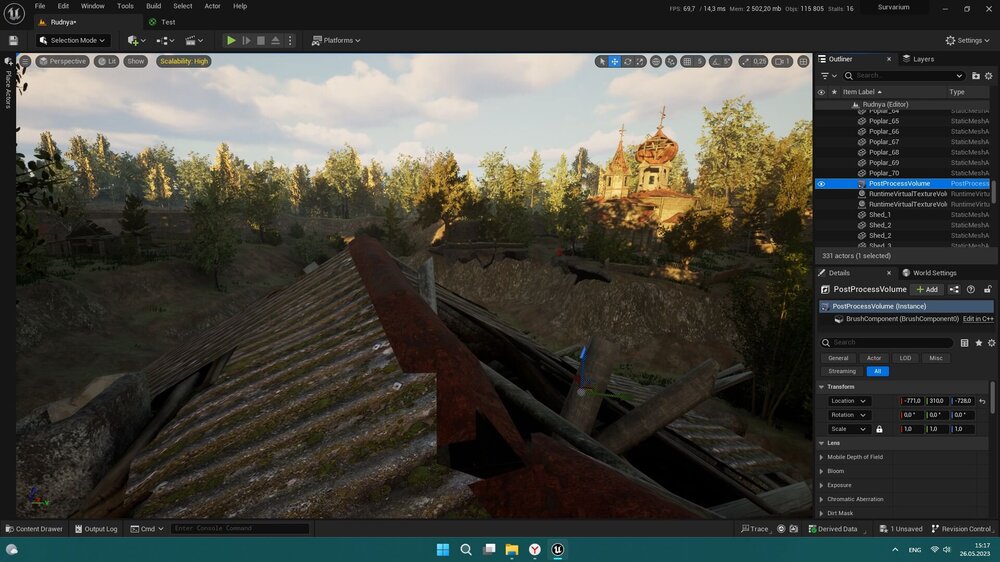
Task: Filter Details by Actor category
Action: (874, 359)
